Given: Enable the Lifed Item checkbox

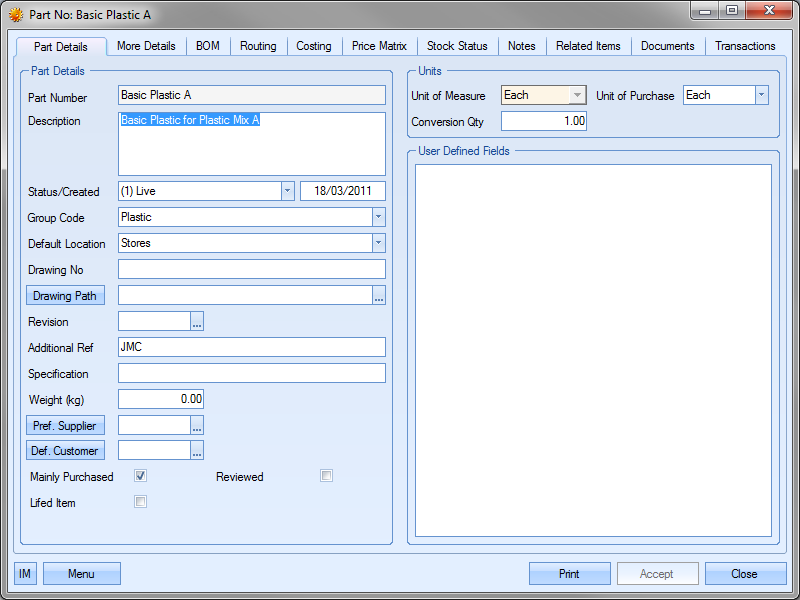Looking at the screenshot, I should coord(141,502).
